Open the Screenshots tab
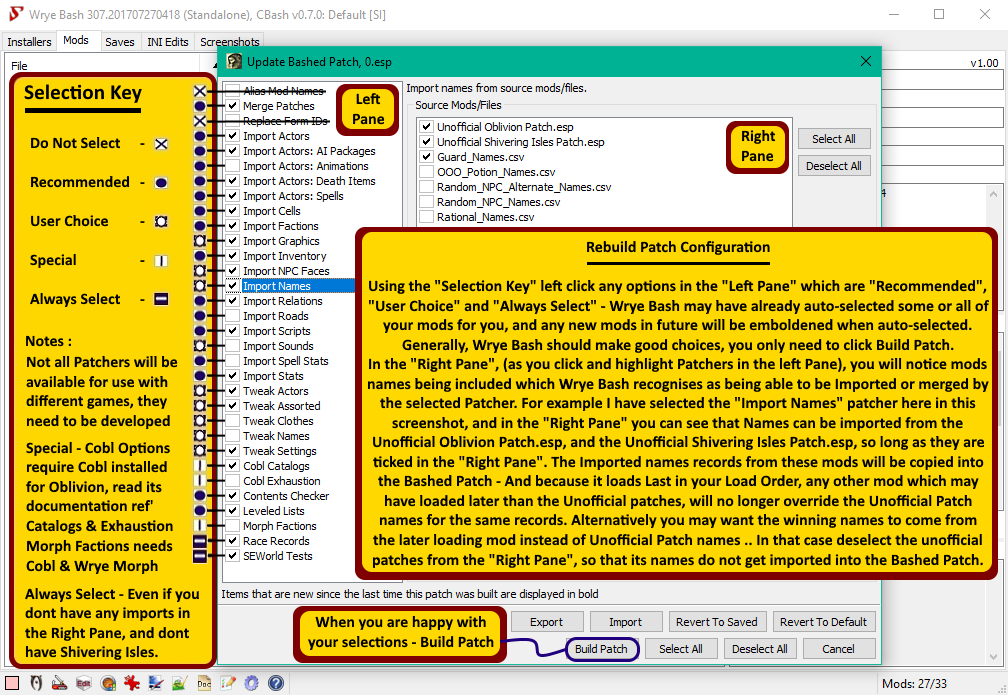 tap(230, 42)
